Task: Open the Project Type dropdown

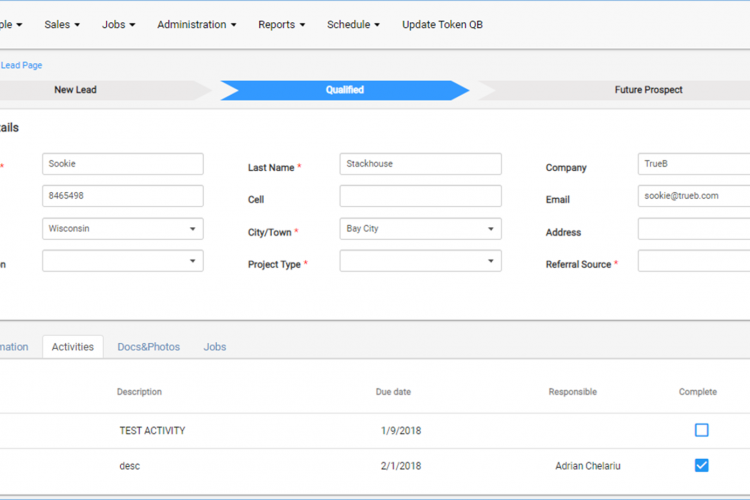Action: 420,261
